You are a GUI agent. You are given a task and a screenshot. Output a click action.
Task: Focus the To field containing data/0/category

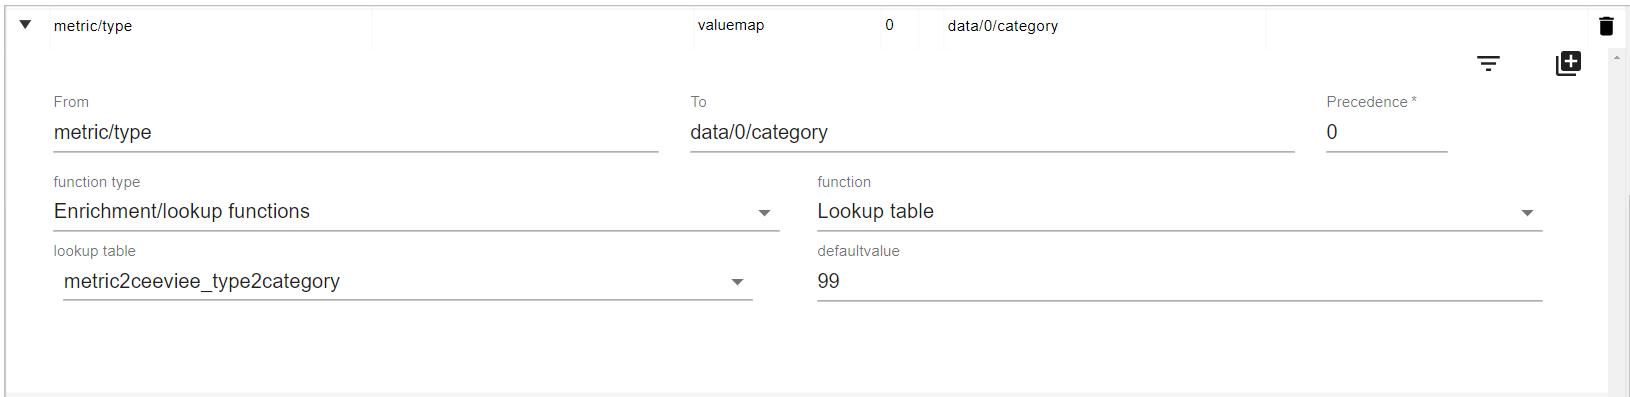pos(992,132)
